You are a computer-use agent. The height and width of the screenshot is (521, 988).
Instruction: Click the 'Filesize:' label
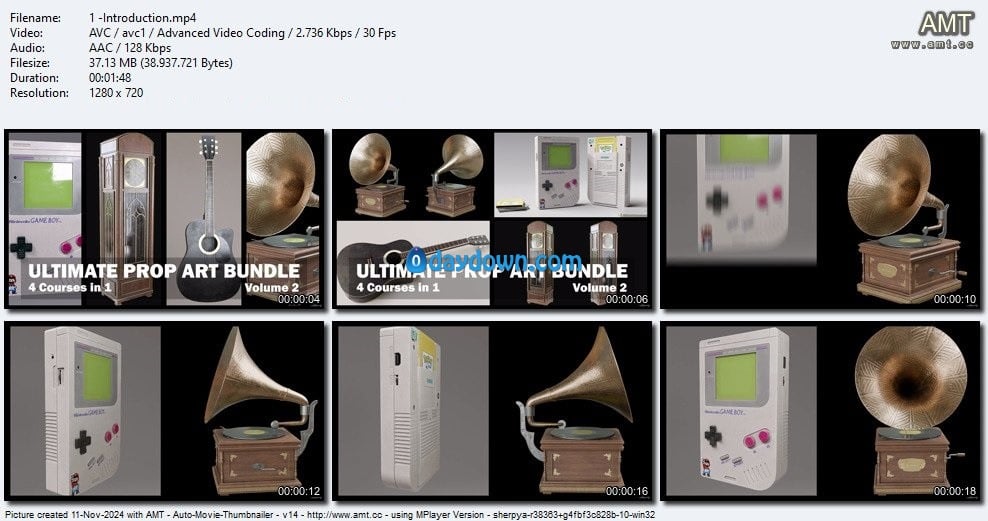[x=30, y=63]
